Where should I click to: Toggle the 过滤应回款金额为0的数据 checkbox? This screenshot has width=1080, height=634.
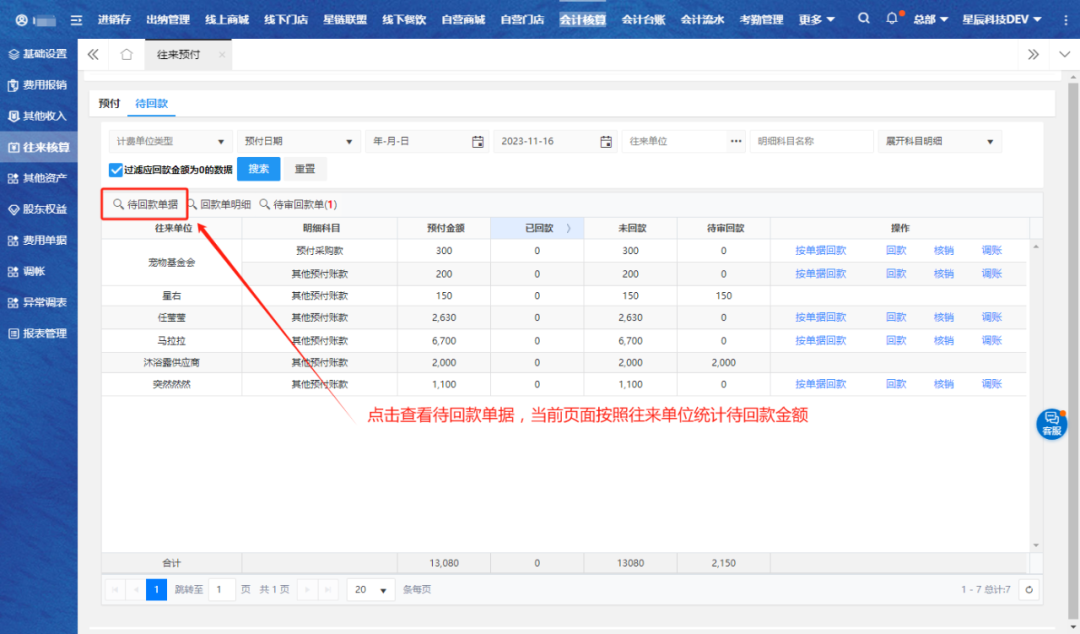(116, 170)
